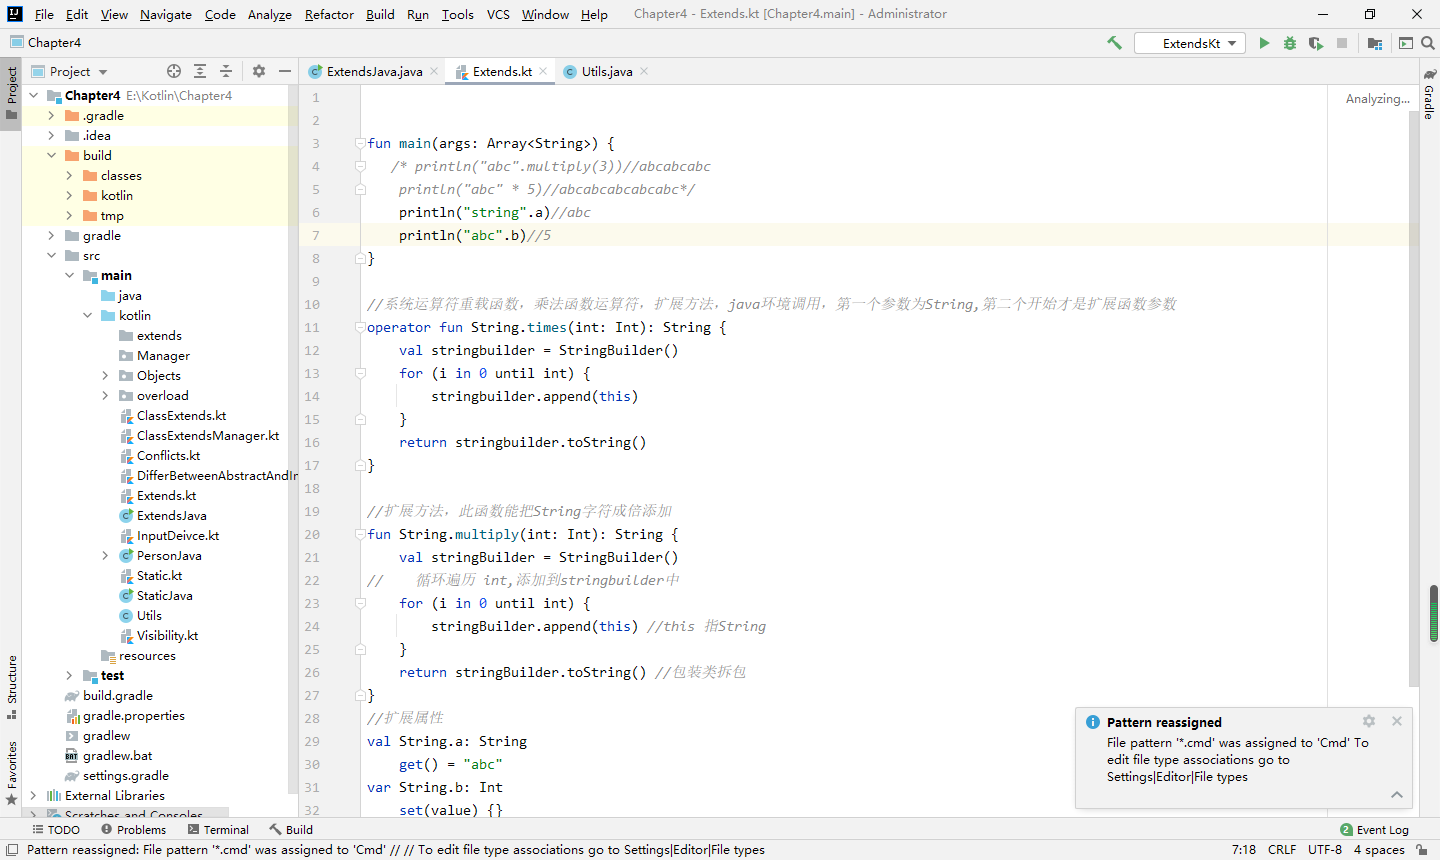Select build.gradle file in tree
Screen dimensions: 1440x860
coord(117,695)
